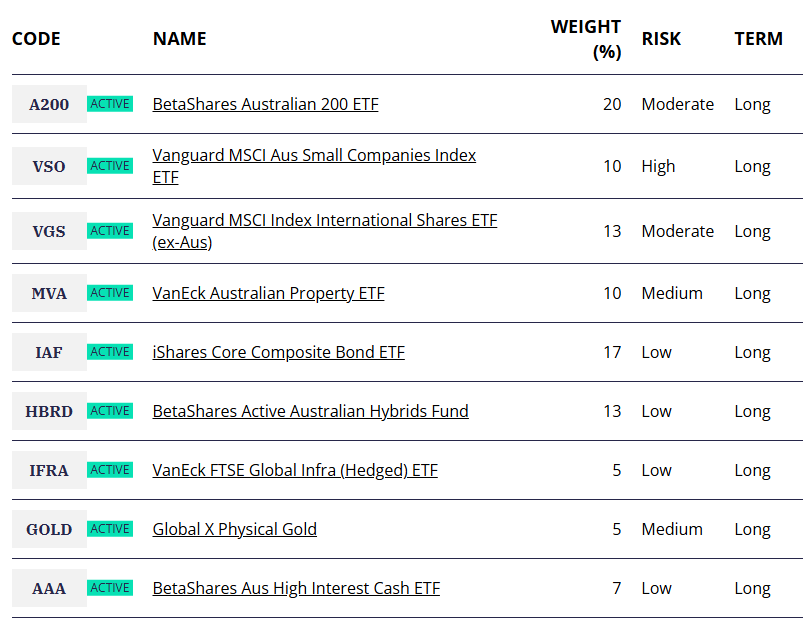This screenshot has height=625, width=803.
Task: Open VanEck Australian Property ETF link
Action: [268, 293]
